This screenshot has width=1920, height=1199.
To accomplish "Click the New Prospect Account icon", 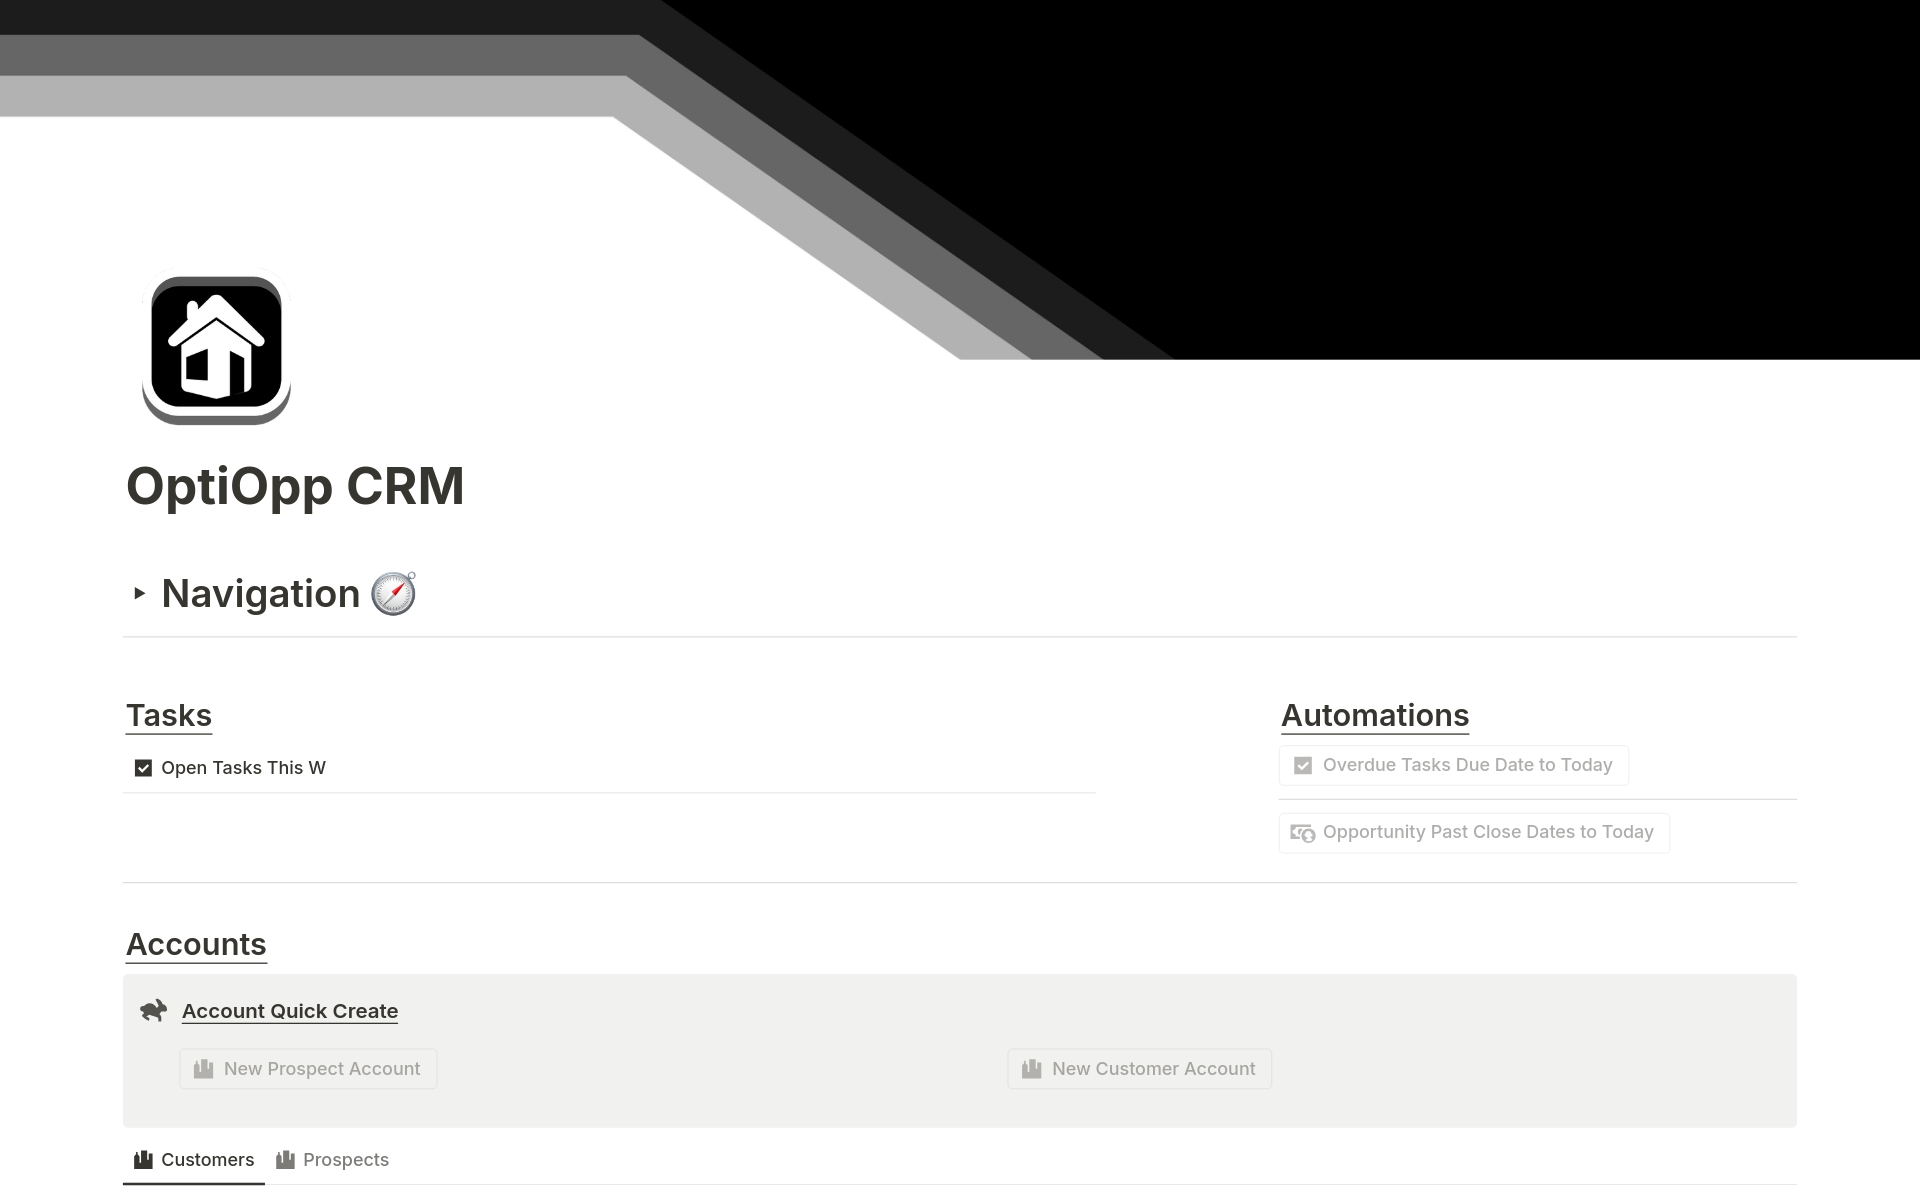I will 203,1068.
